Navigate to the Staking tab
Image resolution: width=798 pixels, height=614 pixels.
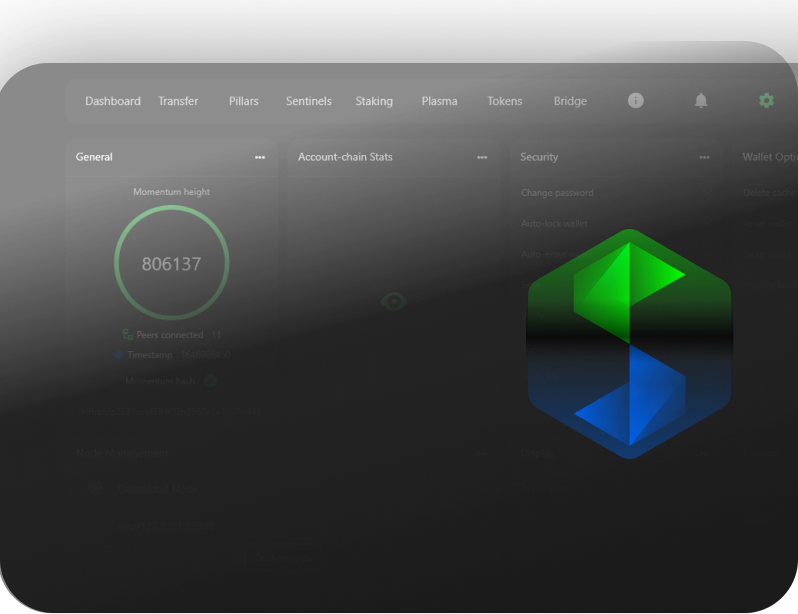[374, 101]
